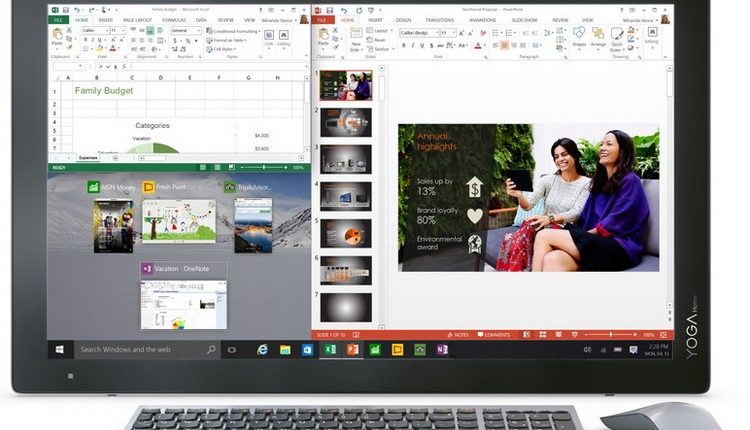Screen dimensions: 750x430
Task: Click the Comments button in PowerPoint status bar
Action: tap(495, 335)
